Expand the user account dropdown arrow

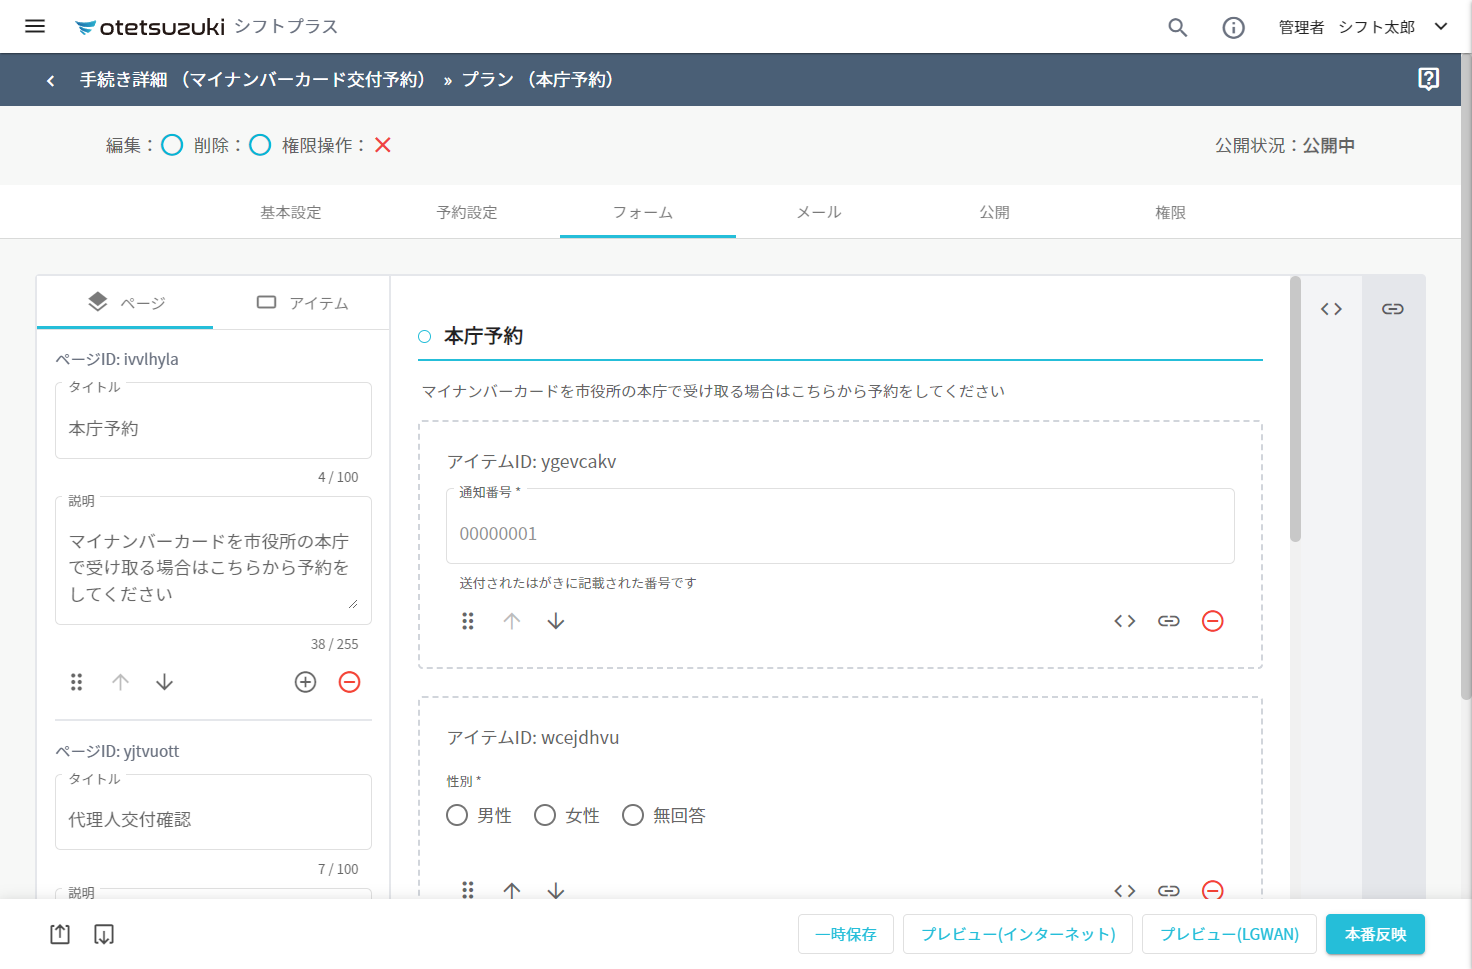point(1441,26)
